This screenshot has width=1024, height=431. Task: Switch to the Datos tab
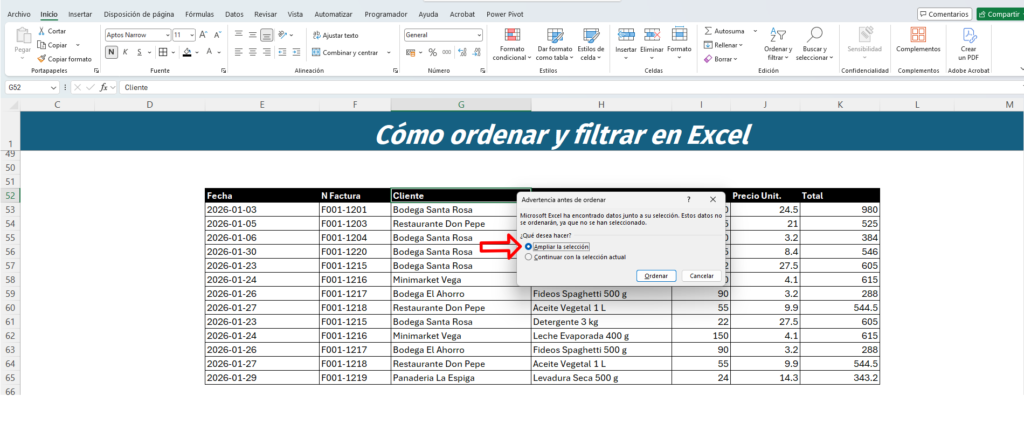[x=234, y=14]
